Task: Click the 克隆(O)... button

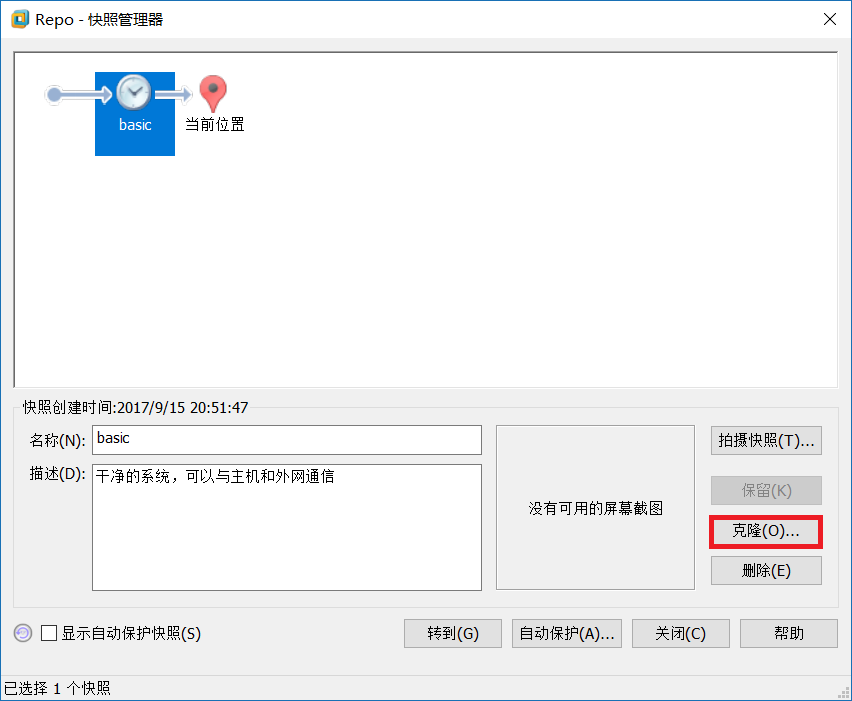Action: [x=766, y=531]
